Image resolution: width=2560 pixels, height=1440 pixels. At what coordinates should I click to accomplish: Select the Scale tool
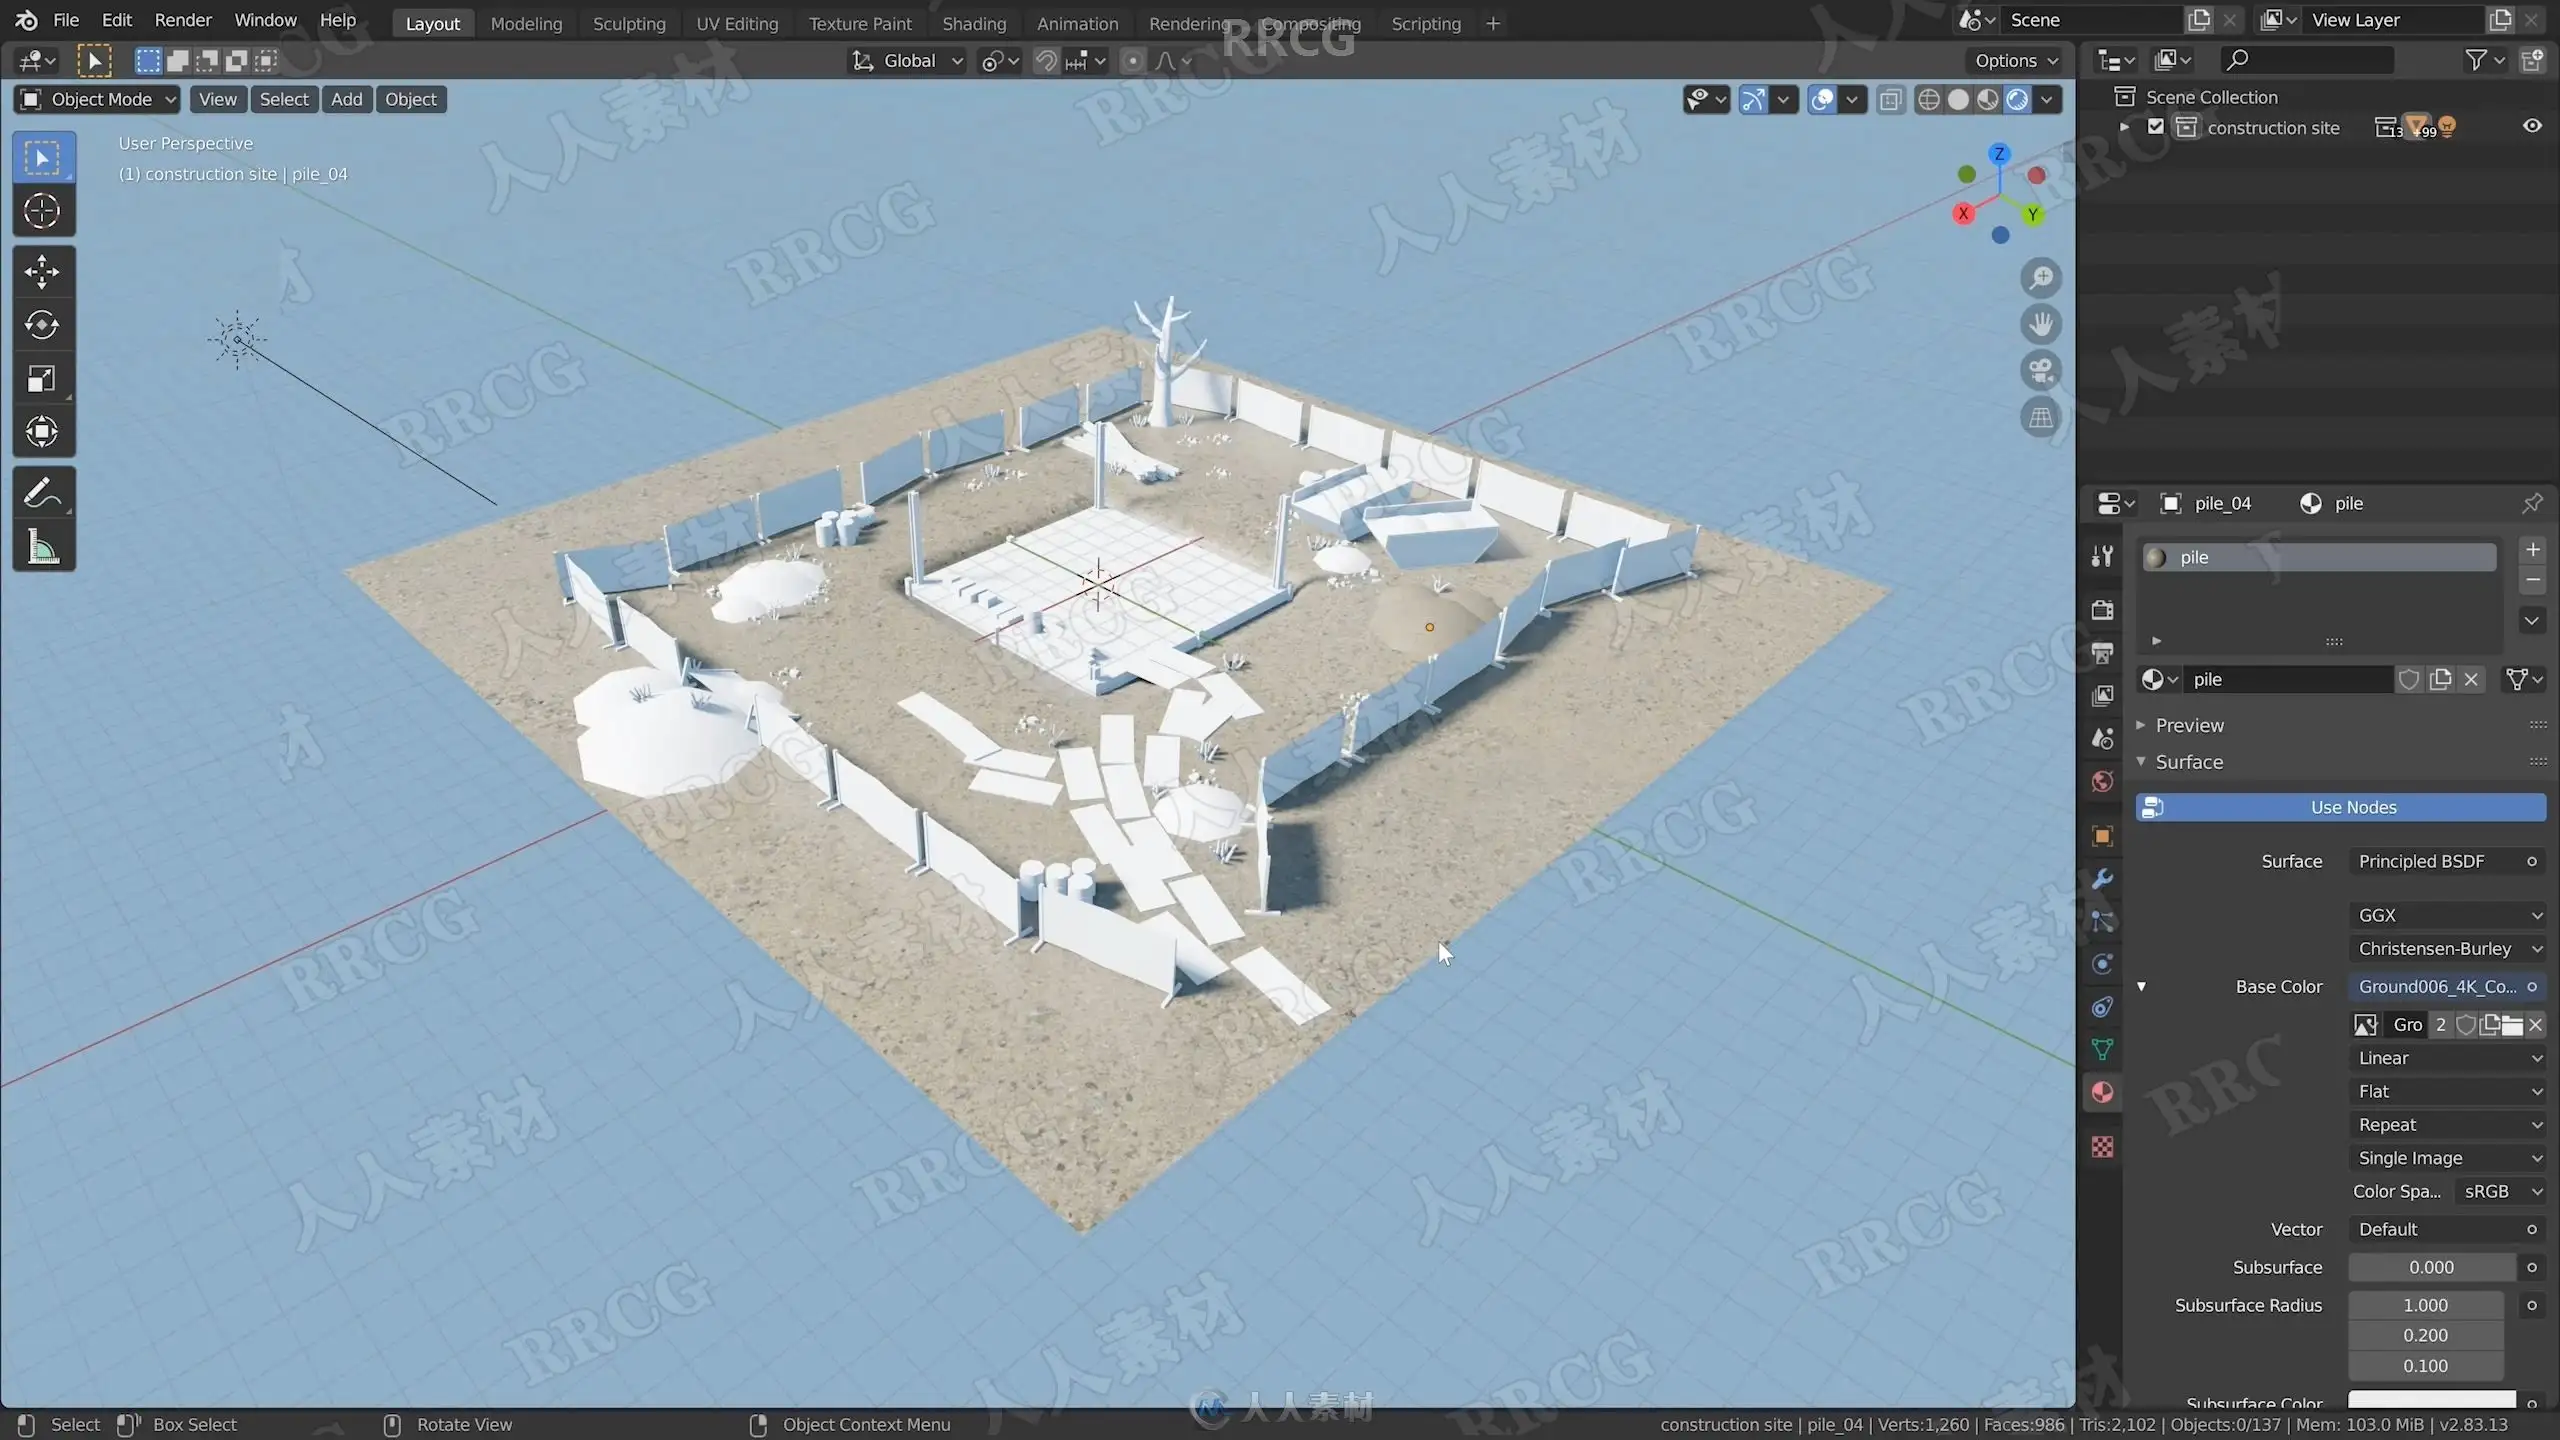42,379
